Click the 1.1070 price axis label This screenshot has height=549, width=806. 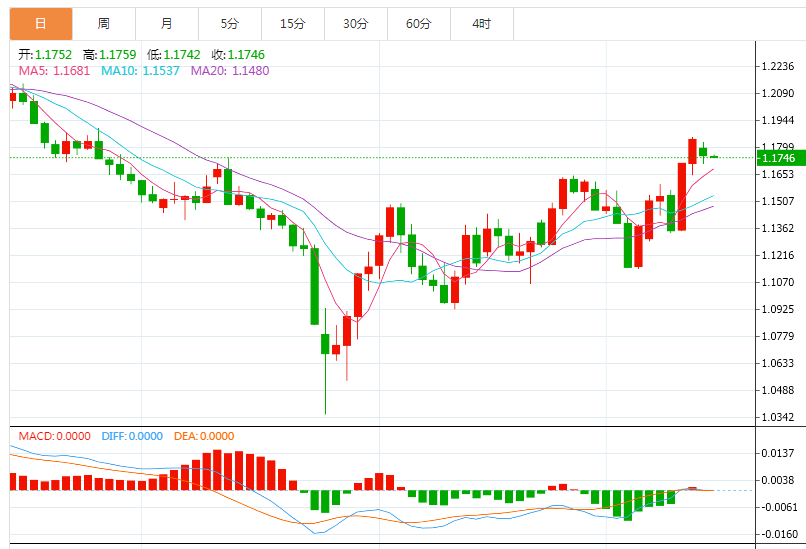pos(778,282)
